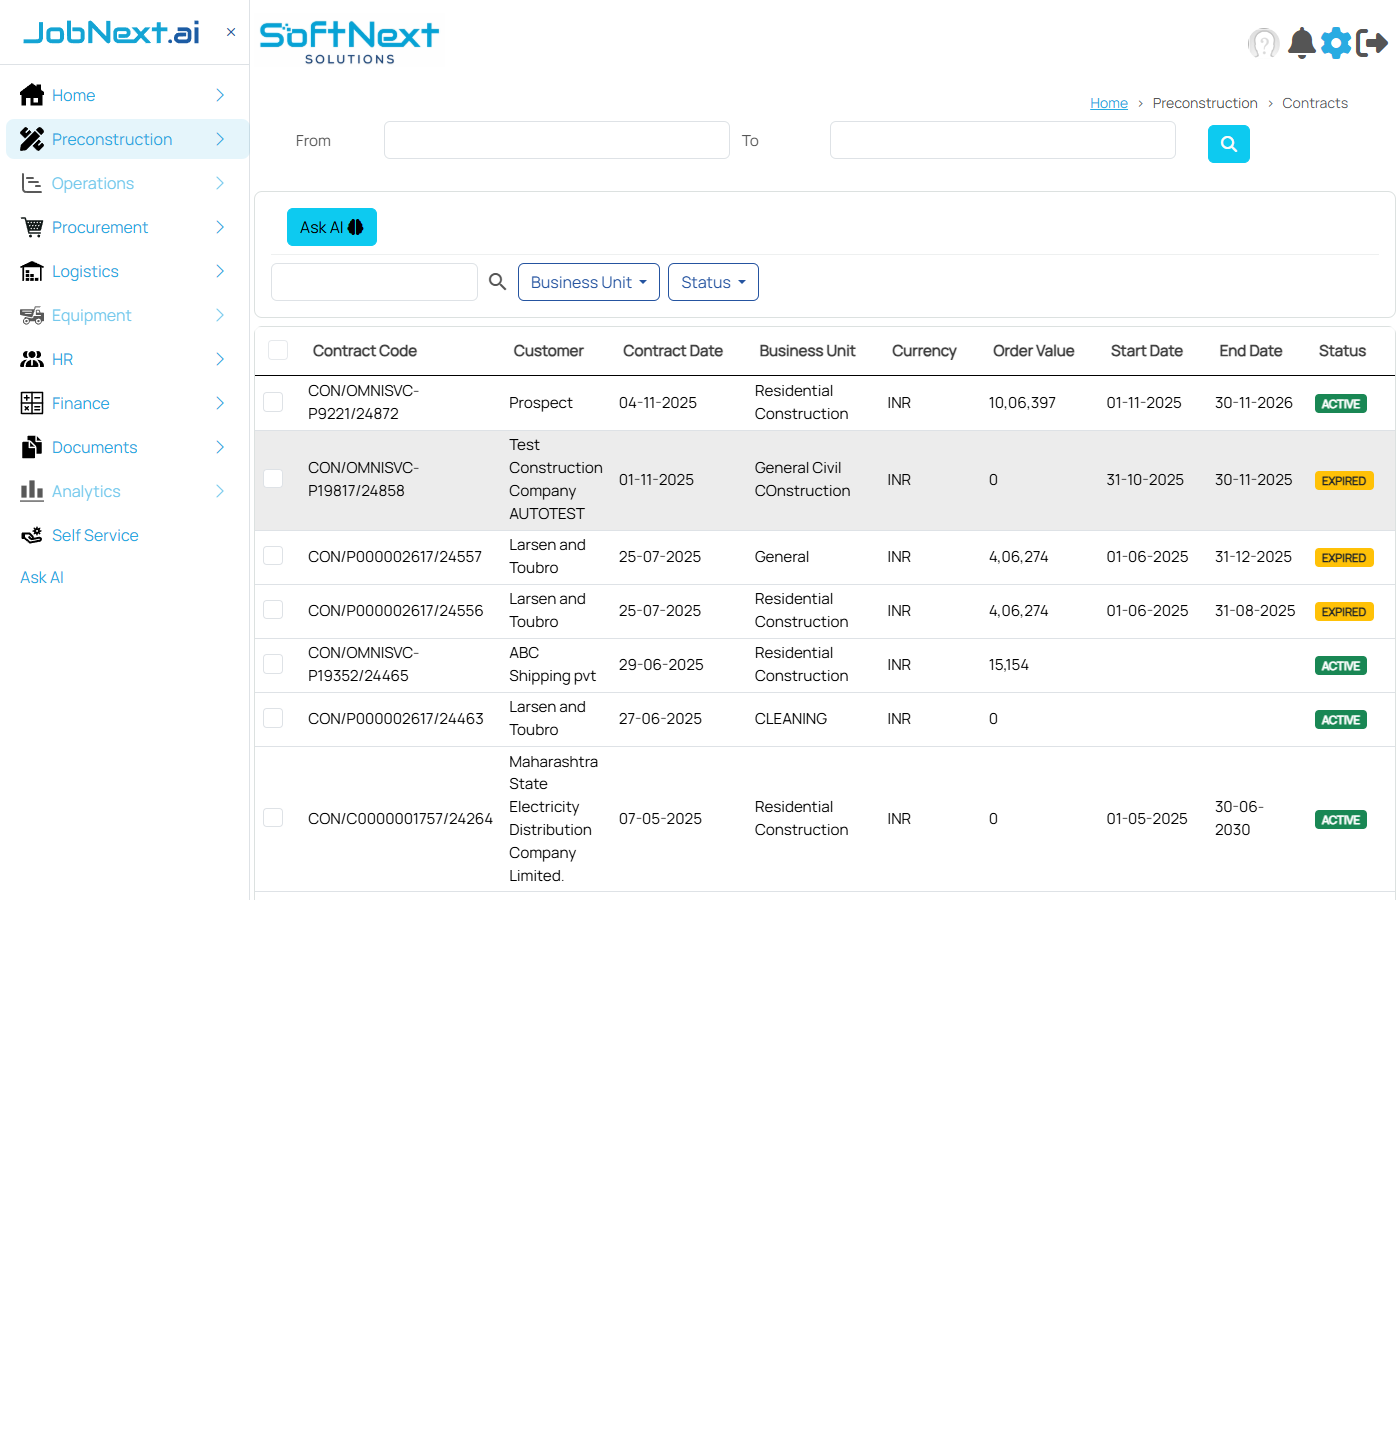Open the settings gear icon

(1336, 43)
